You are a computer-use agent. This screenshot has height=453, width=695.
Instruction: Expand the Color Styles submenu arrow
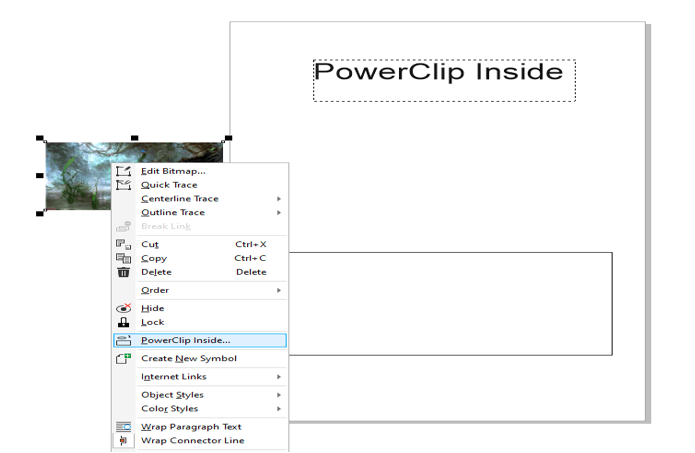point(279,409)
